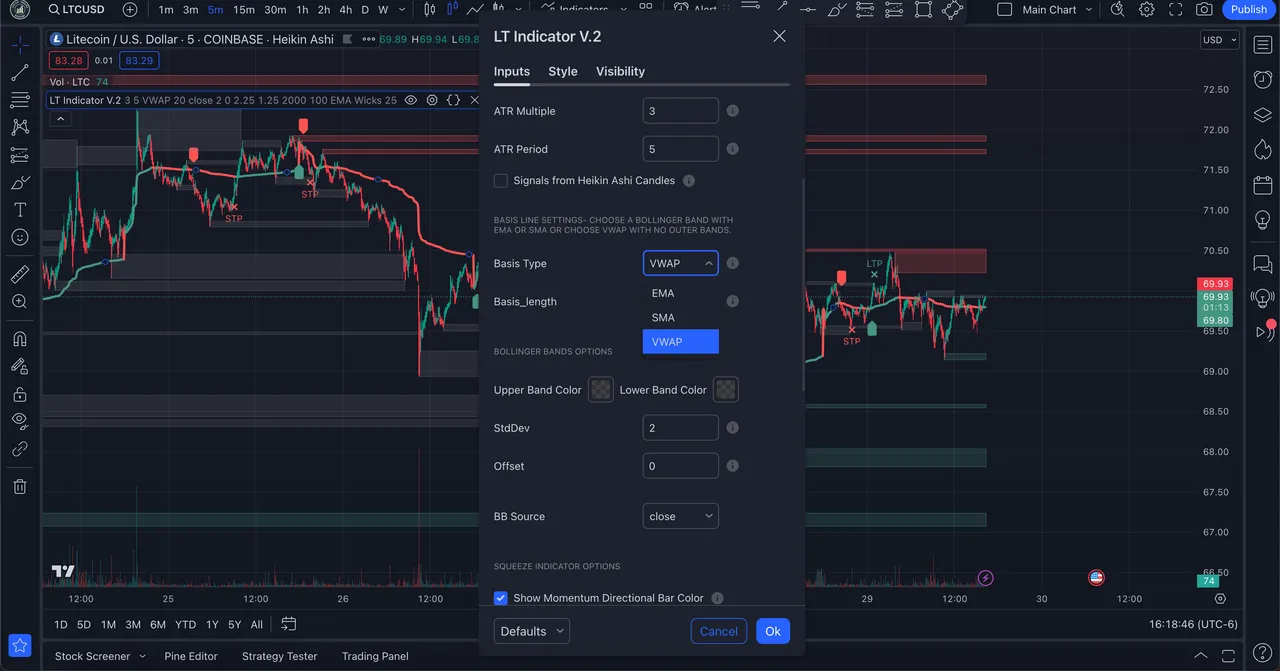Open the Pine Editor tab
The height and width of the screenshot is (671, 1280).
pos(191,656)
